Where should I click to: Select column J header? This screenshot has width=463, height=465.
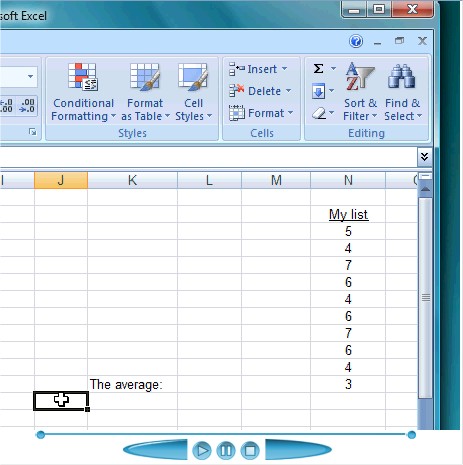(x=61, y=180)
